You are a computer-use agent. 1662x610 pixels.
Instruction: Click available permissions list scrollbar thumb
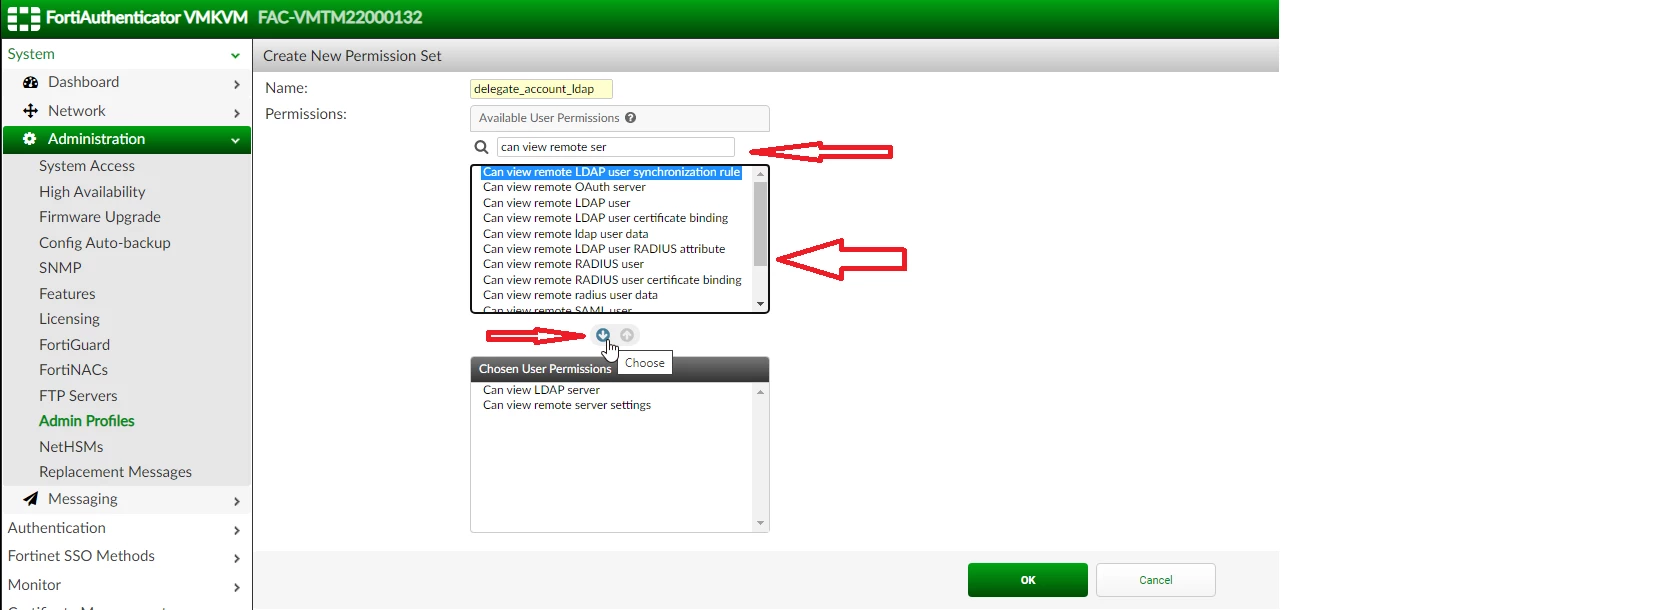(760, 224)
